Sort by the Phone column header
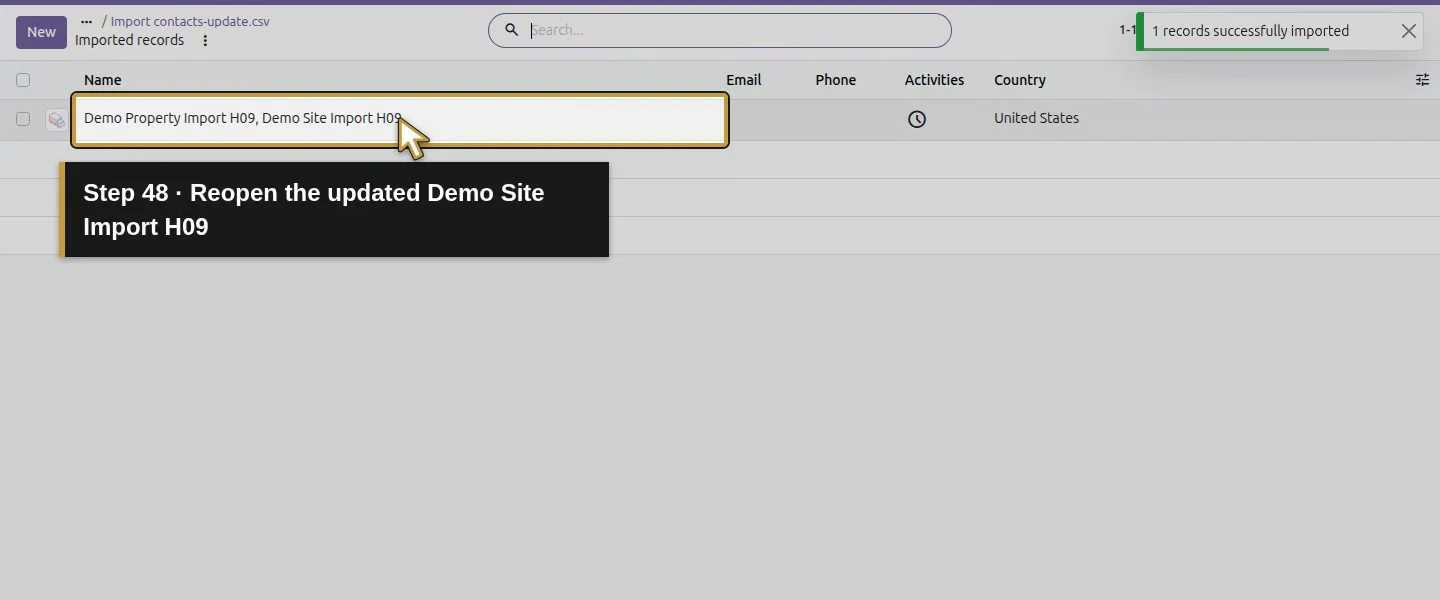1440x600 pixels. [835, 80]
